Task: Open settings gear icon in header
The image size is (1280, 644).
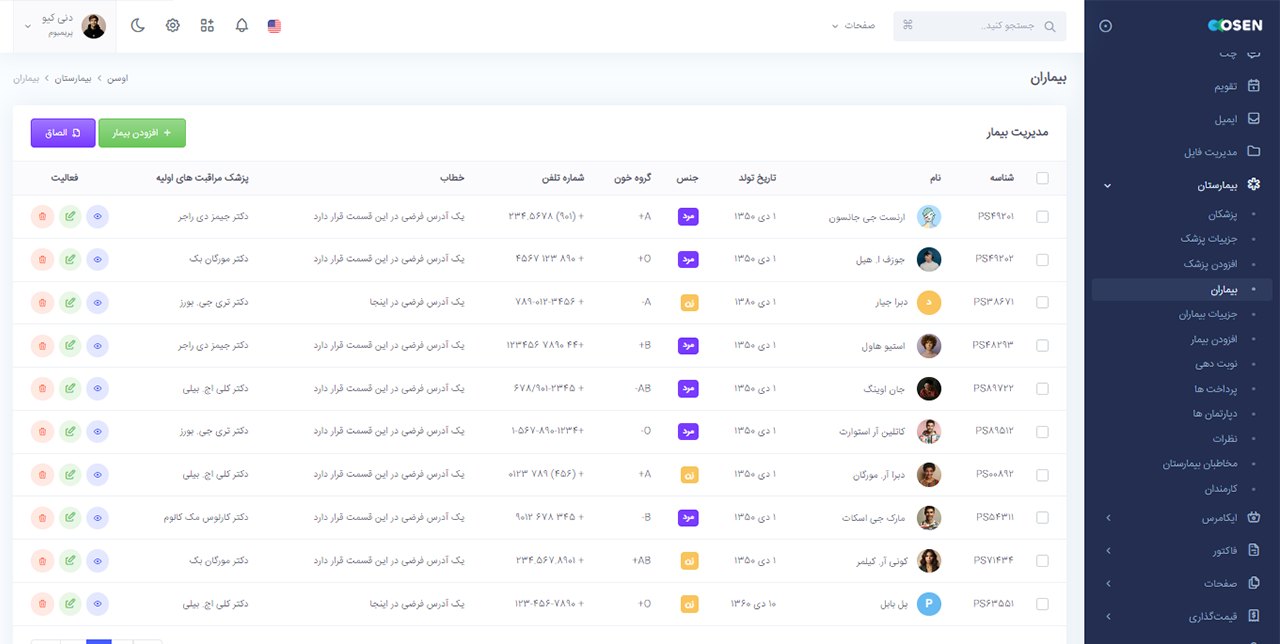Action: point(173,26)
